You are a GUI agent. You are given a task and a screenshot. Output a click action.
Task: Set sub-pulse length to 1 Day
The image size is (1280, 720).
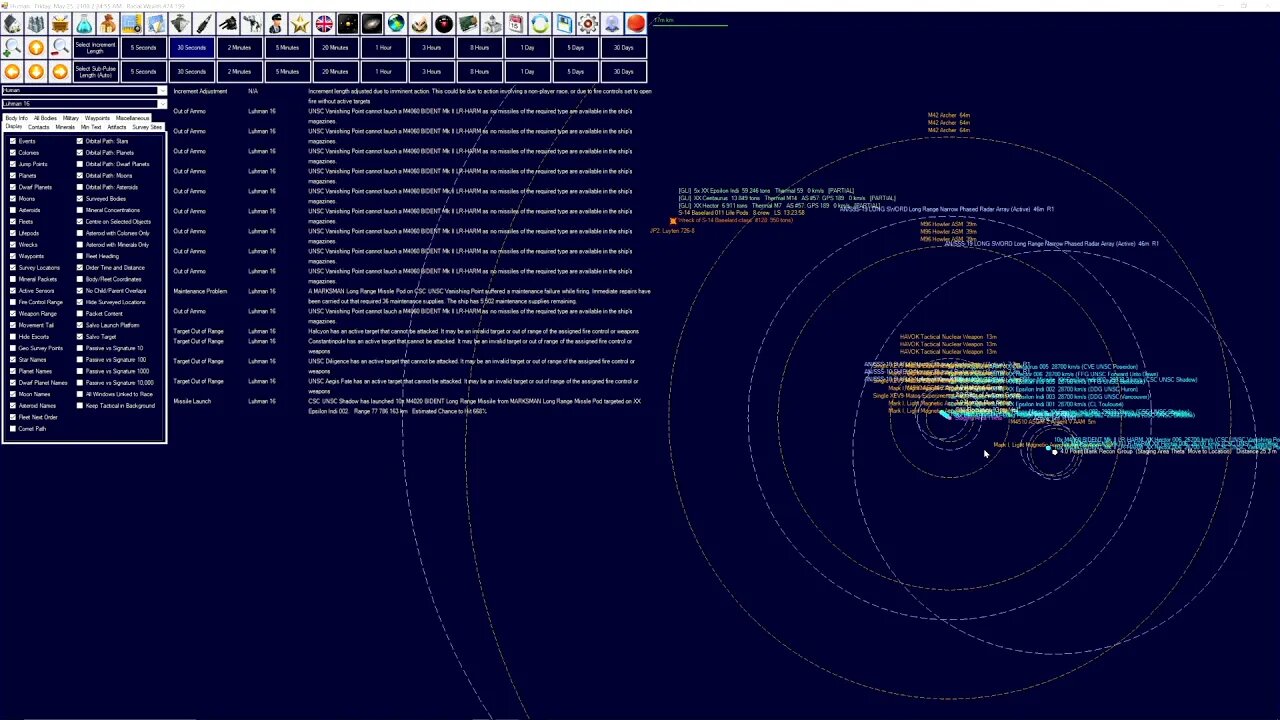pos(527,71)
